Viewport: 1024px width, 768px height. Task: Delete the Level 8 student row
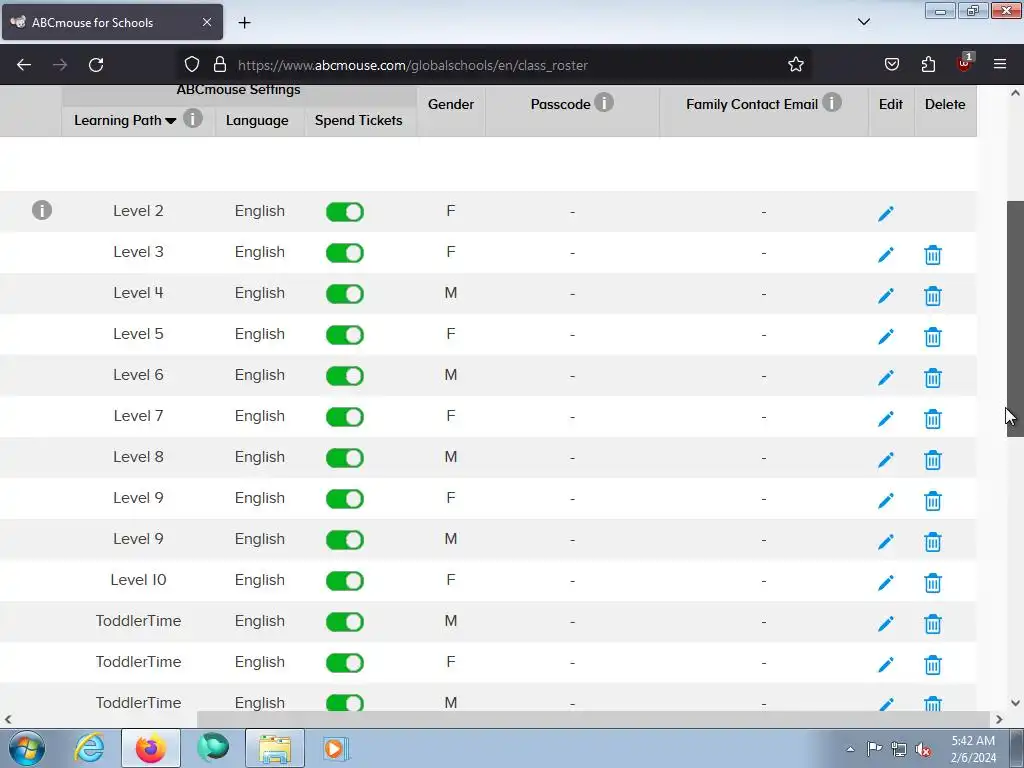pos(933,460)
